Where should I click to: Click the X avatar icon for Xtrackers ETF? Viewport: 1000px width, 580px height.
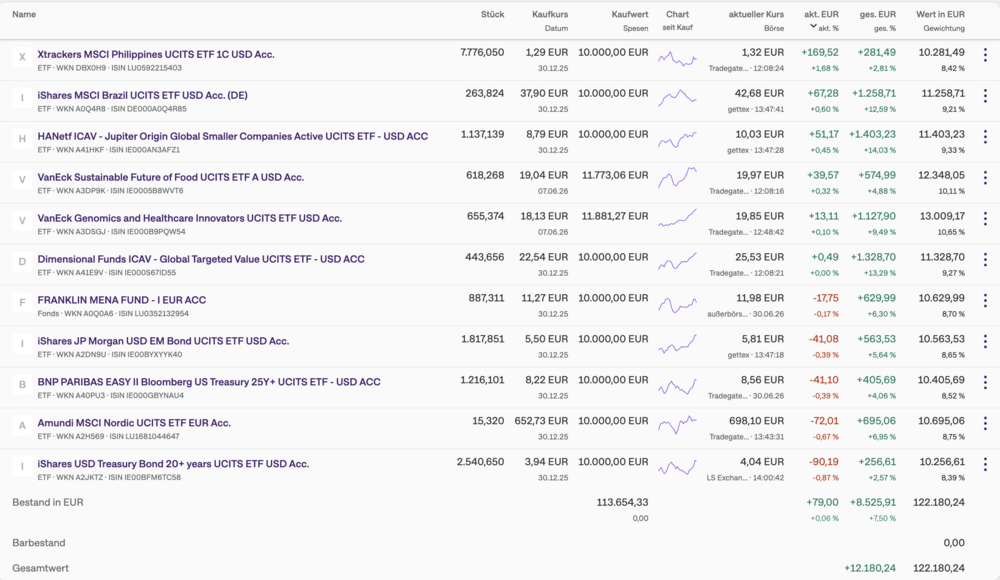click(x=22, y=57)
